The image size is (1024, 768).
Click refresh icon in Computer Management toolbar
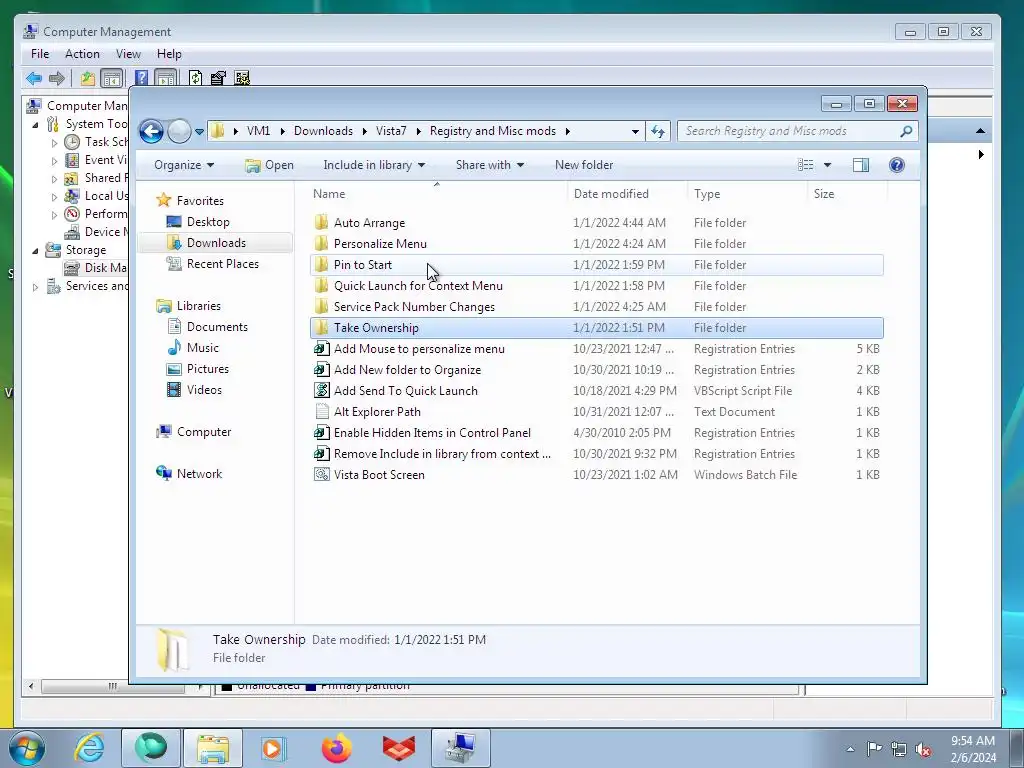tap(195, 78)
